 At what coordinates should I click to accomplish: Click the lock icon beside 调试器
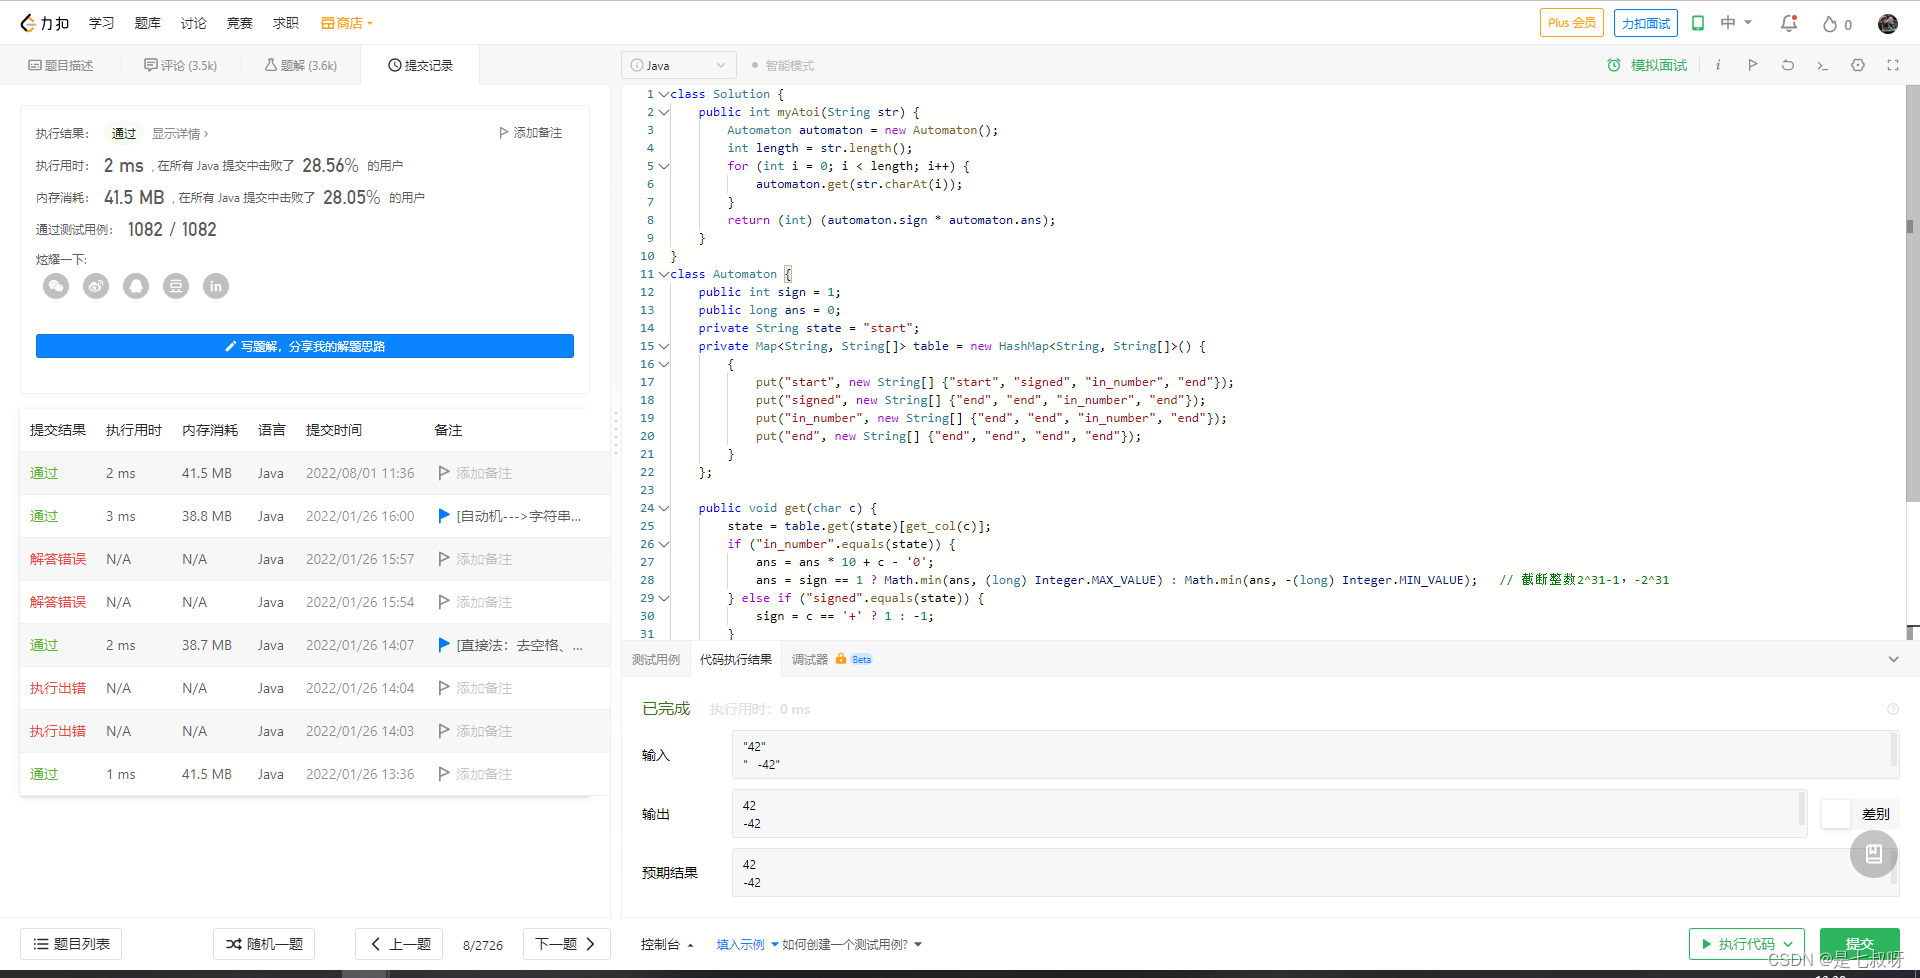841,659
